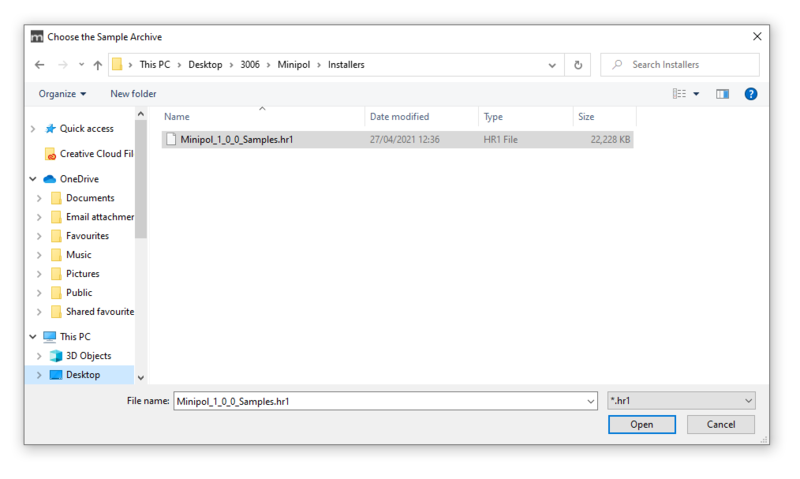
Task: Open the Favourites folder
Action: (87, 236)
